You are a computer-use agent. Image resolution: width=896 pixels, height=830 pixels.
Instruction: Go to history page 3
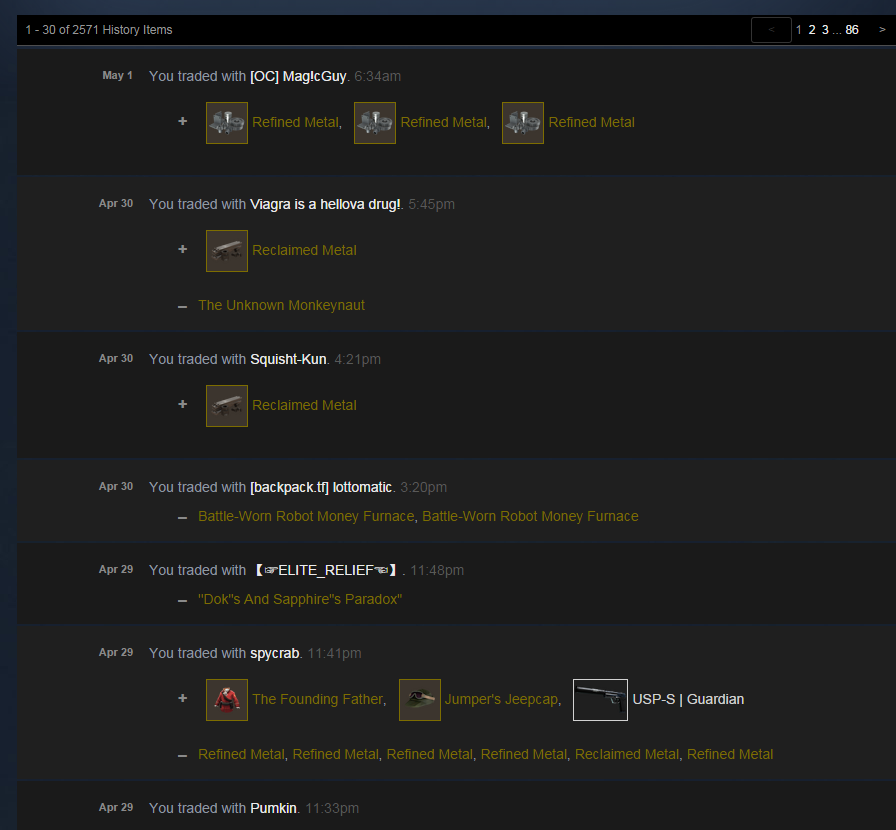pos(825,30)
